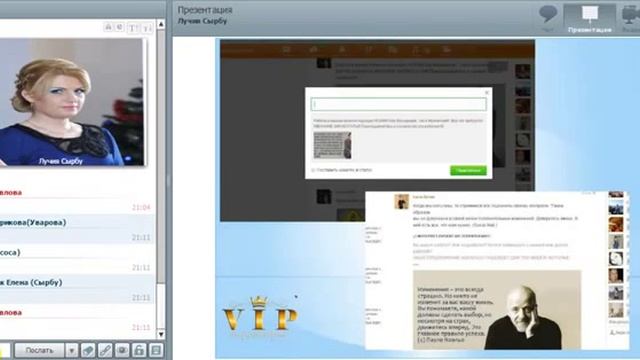640x360 pixels.
Task: Click the Paulo Coelho quote image
Action: pos(497,309)
